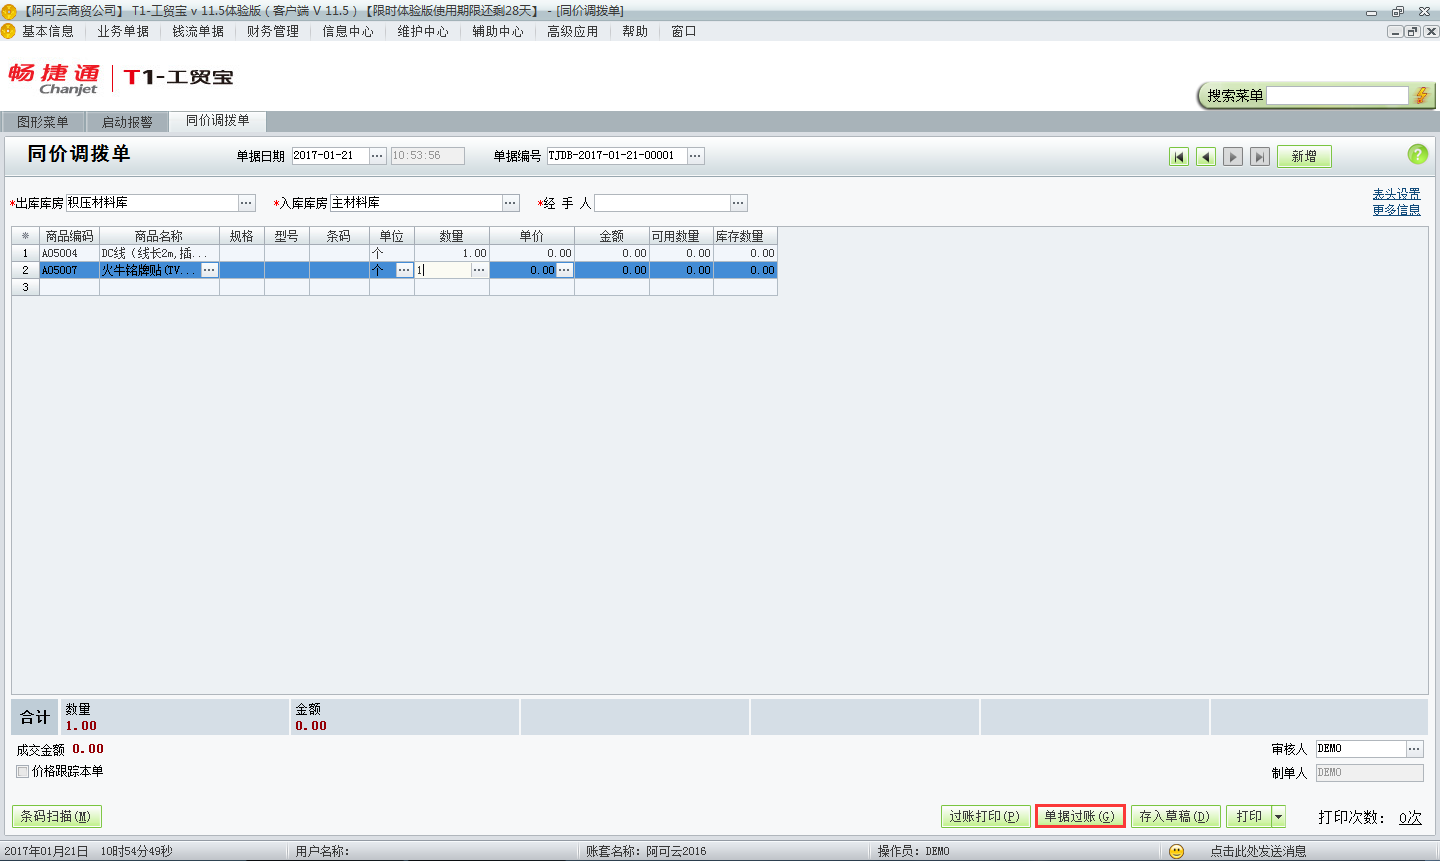The height and width of the screenshot is (861, 1440).
Task: Click the ellipsis icon in the A05007 商品编码 cell
Action: click(208, 270)
